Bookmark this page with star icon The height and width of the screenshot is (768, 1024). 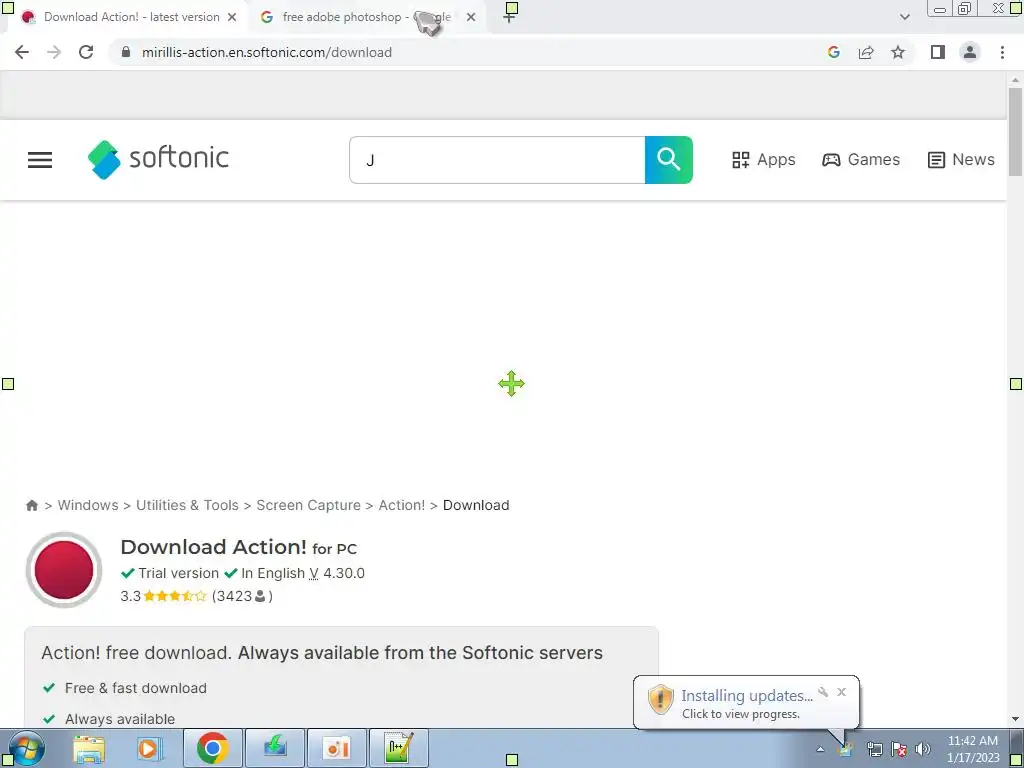[898, 52]
